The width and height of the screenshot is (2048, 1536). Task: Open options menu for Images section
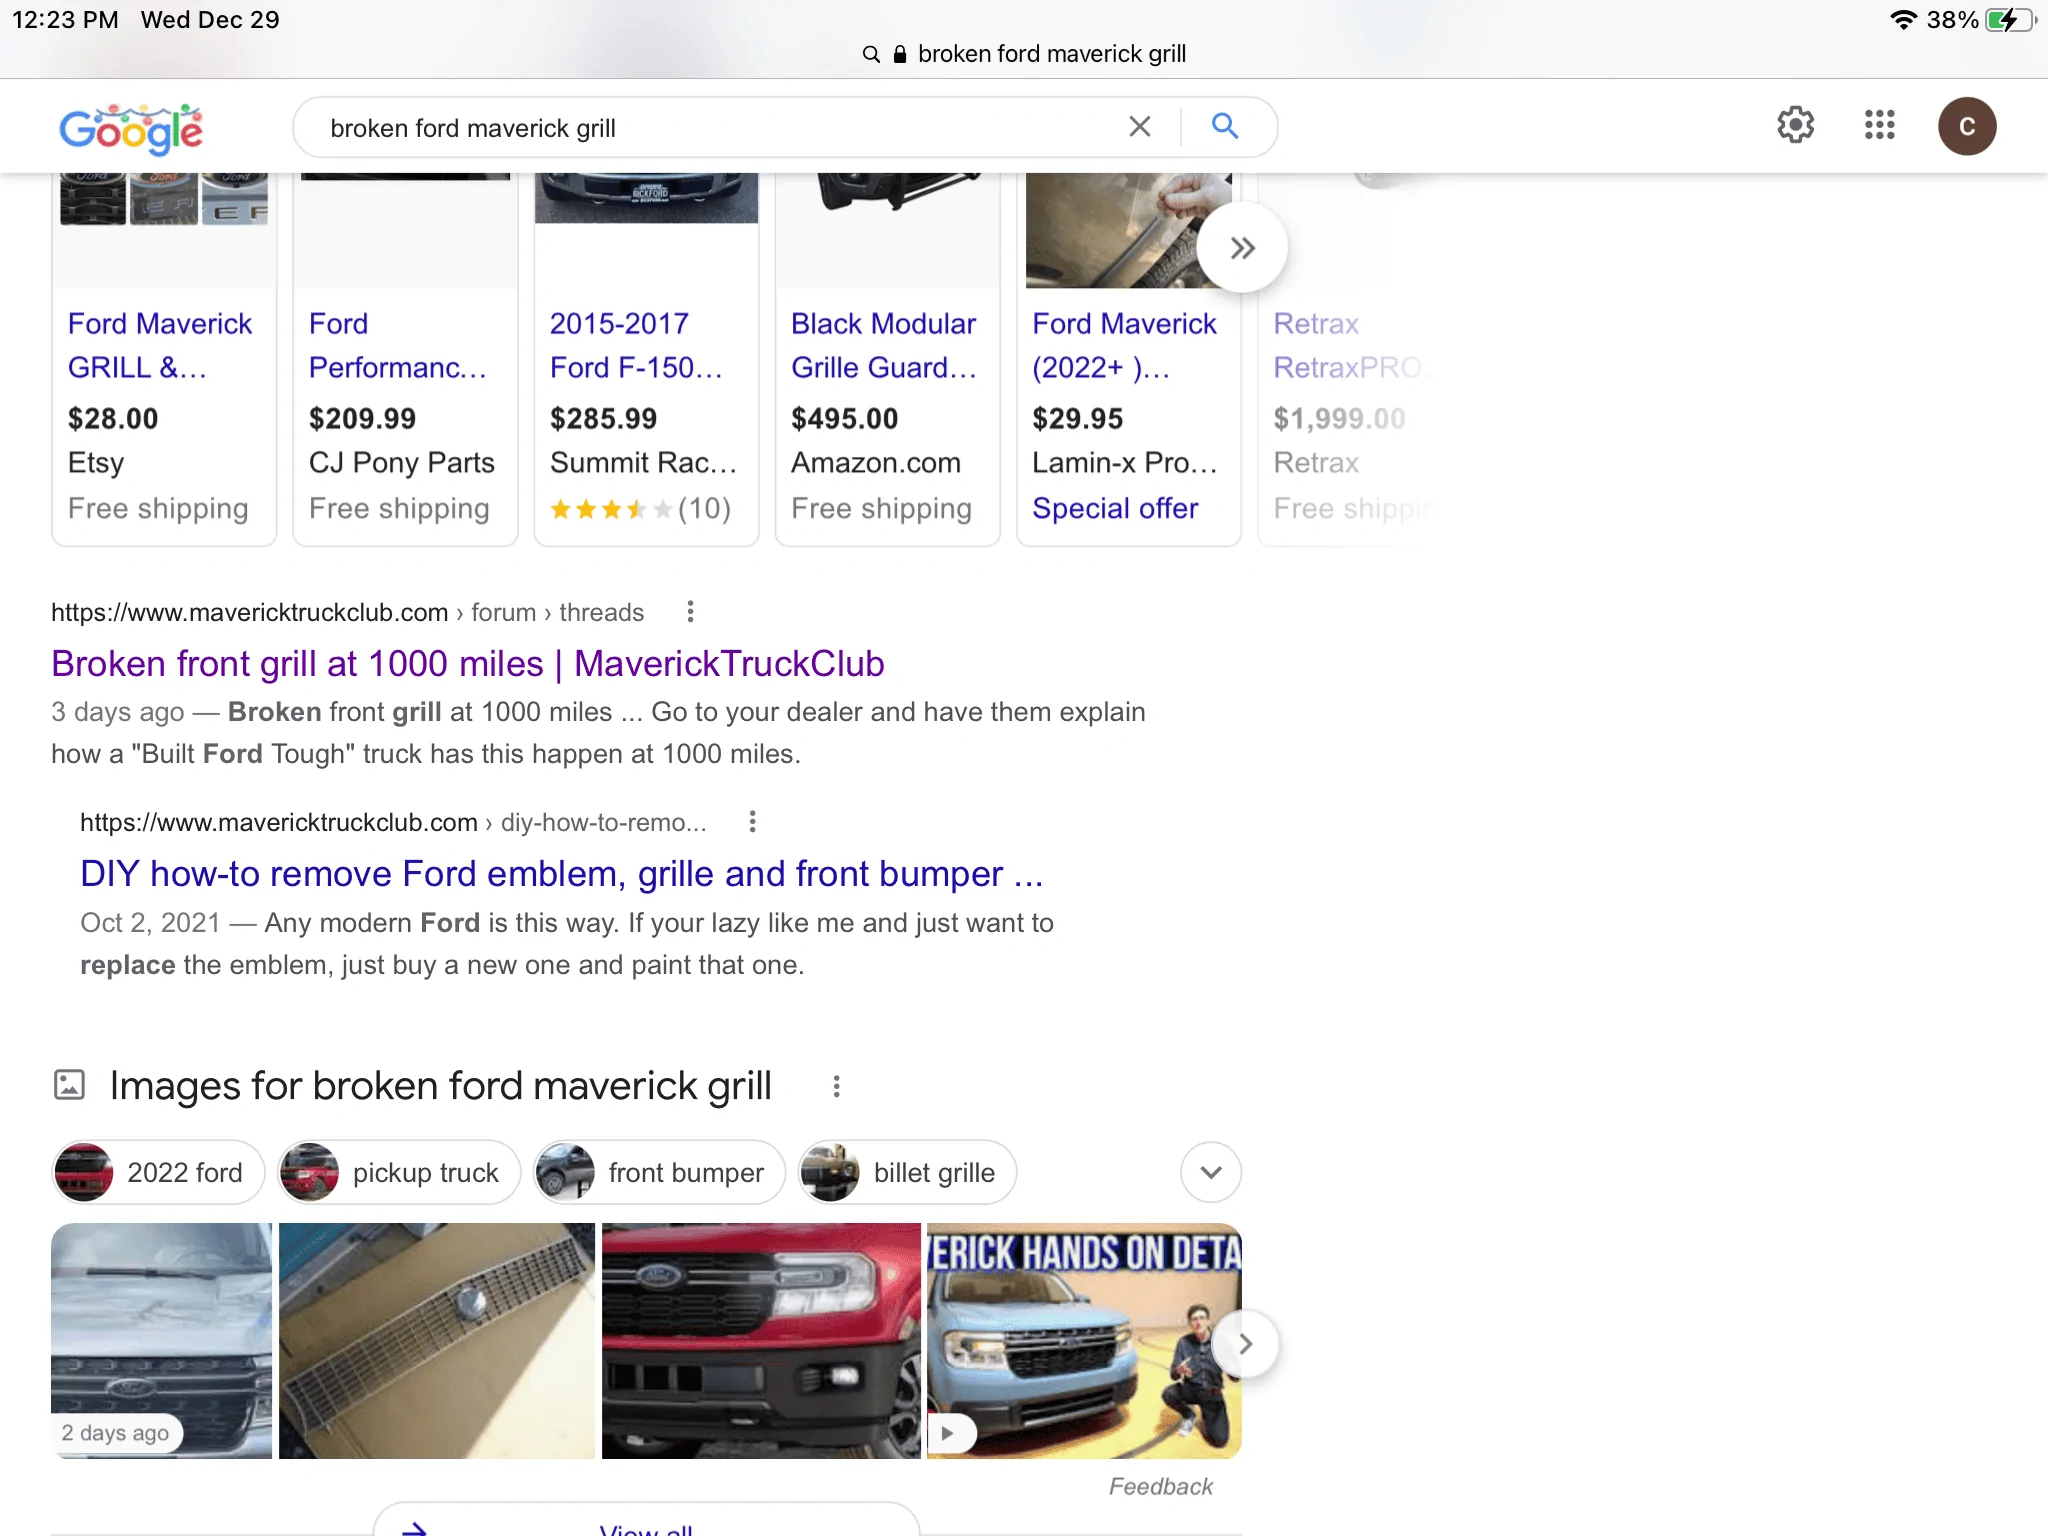[x=836, y=1086]
